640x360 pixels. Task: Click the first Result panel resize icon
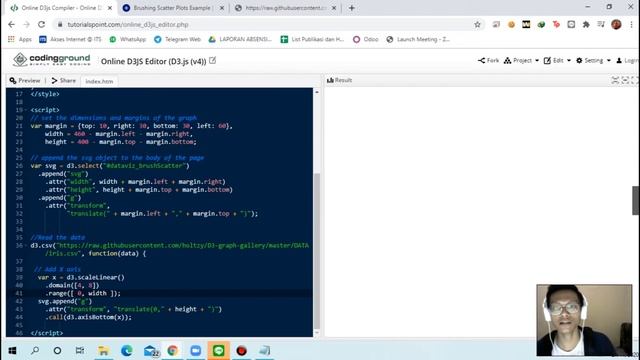pos(615,80)
